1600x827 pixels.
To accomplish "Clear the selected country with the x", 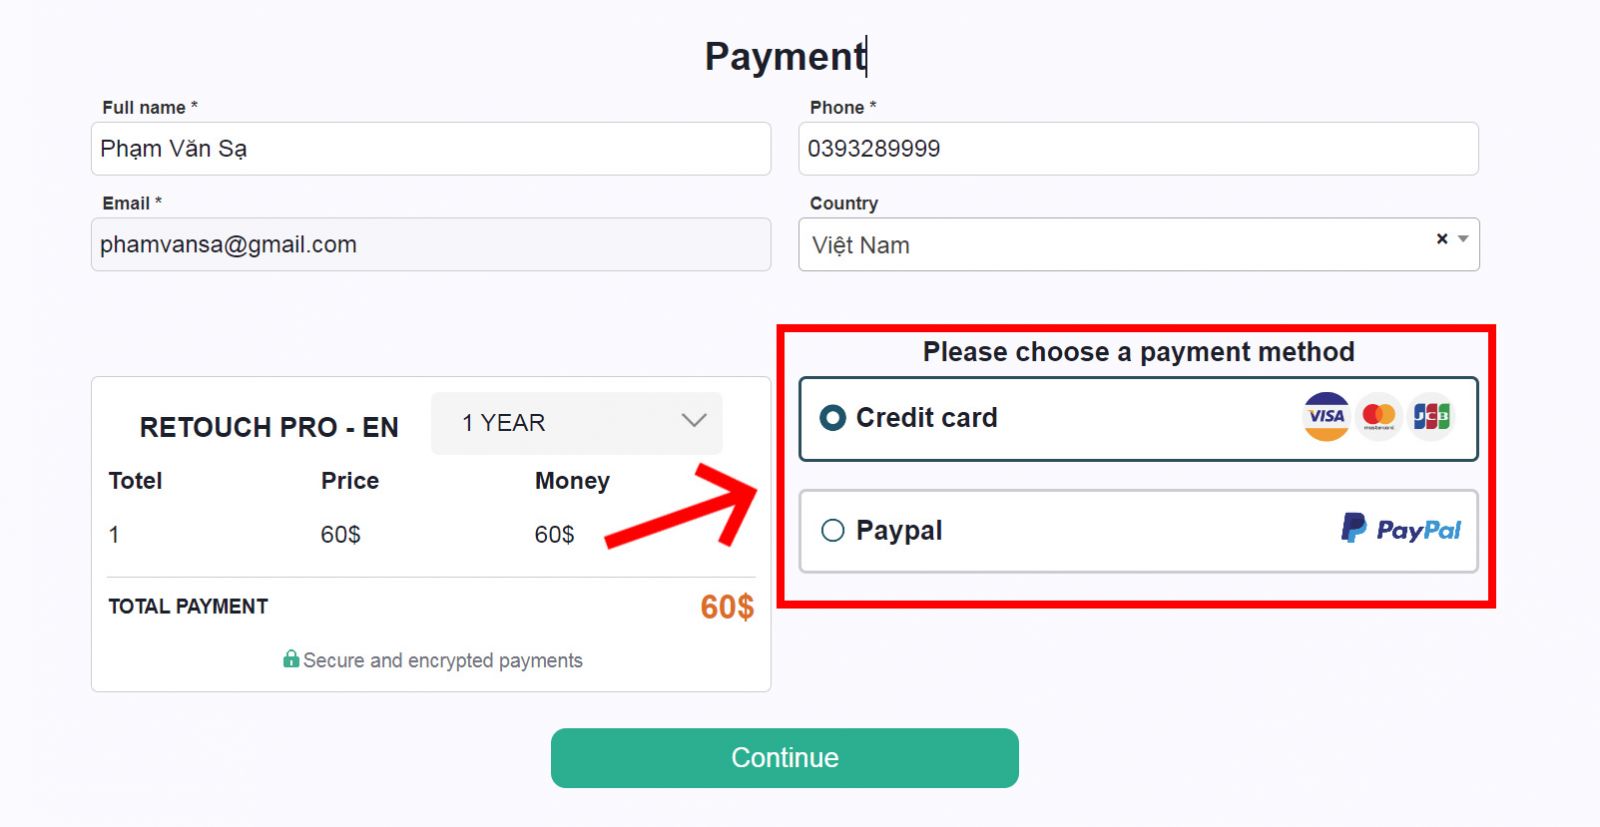I will 1442,239.
